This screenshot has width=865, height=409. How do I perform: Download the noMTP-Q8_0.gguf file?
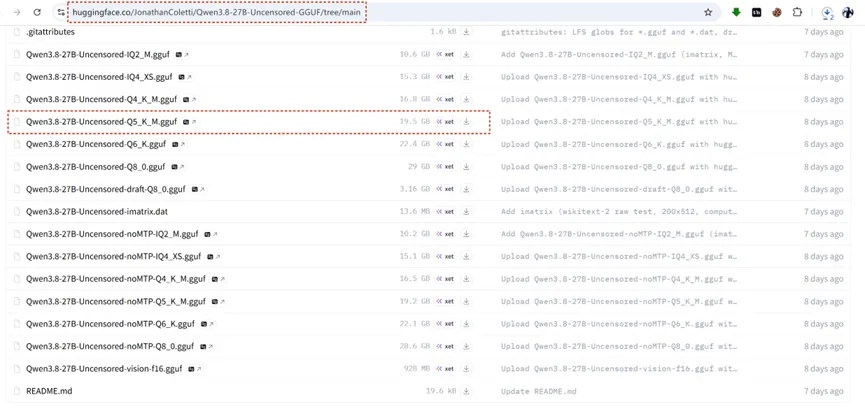[x=466, y=346]
